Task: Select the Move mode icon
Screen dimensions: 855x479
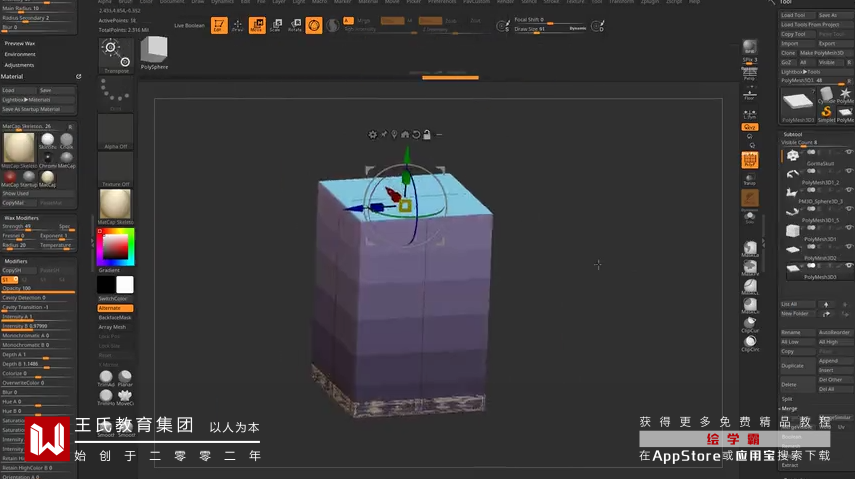Action: 257,25
